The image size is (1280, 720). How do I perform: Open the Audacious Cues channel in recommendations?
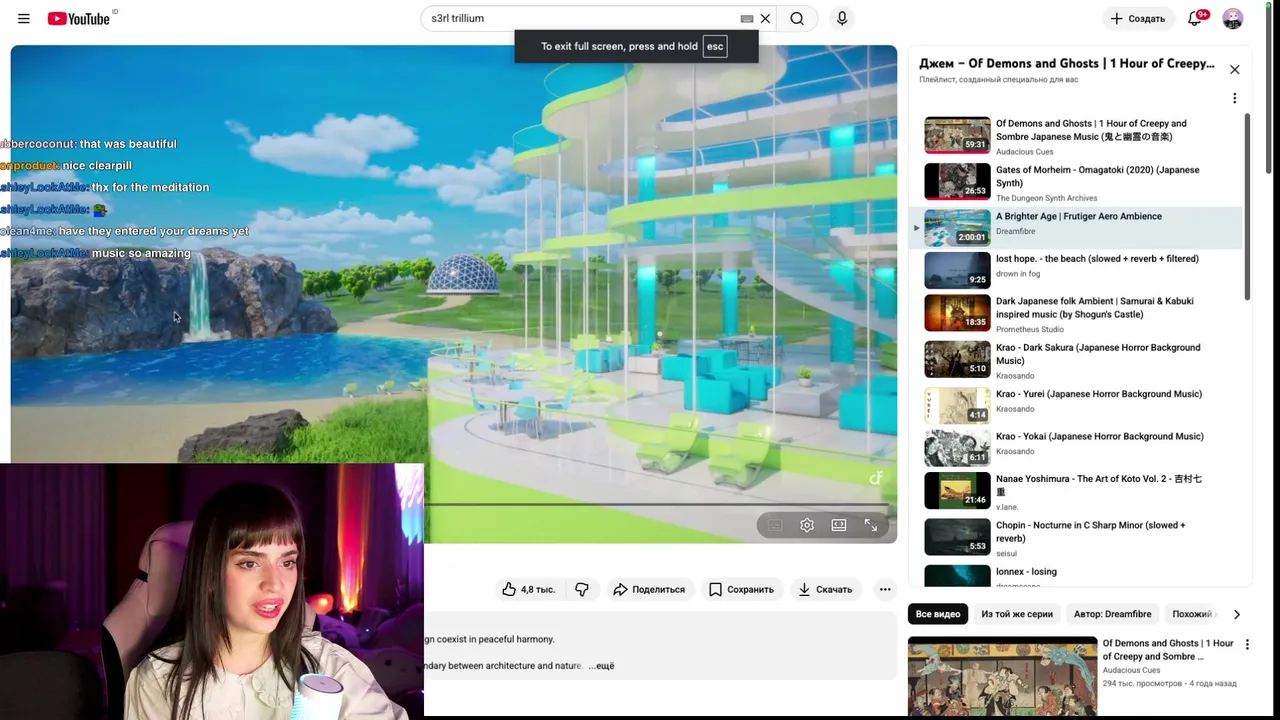(x=1131, y=670)
